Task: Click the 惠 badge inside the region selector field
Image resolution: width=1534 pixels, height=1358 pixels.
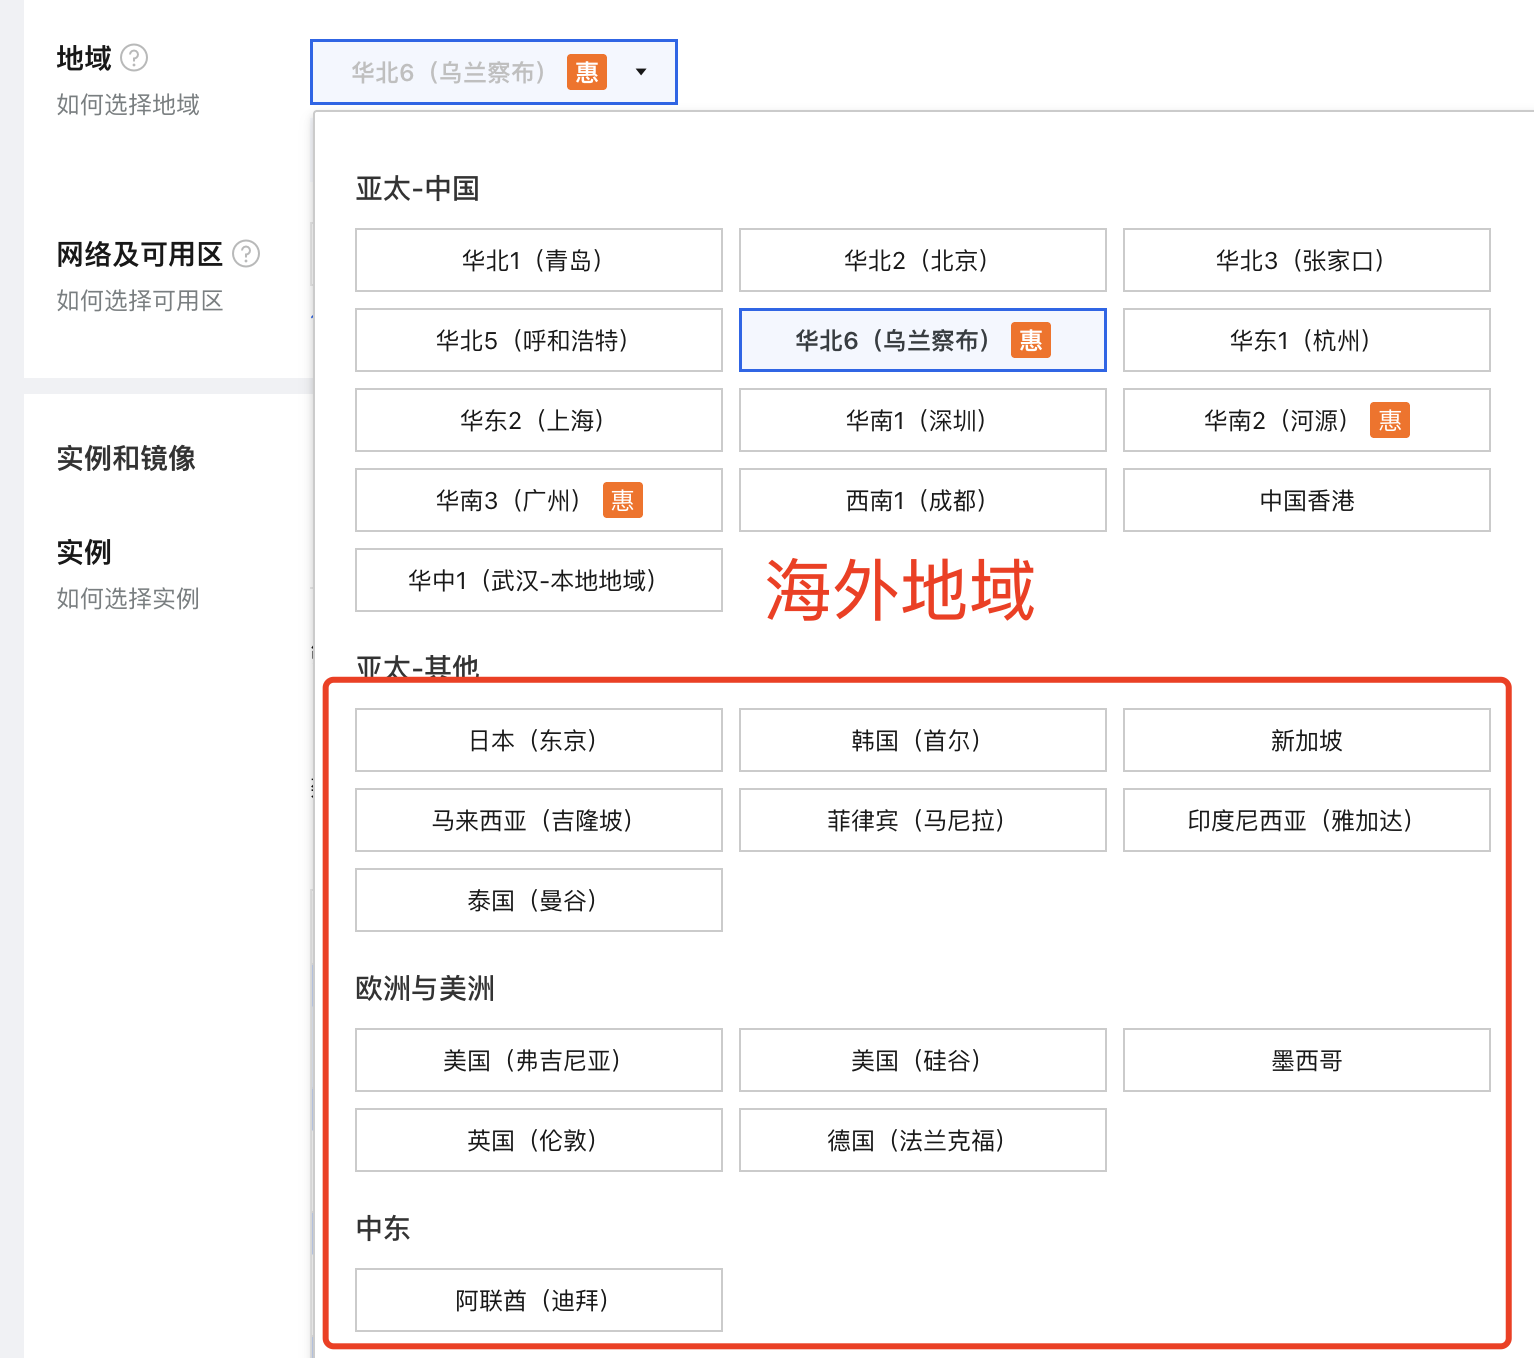Action: tap(586, 71)
